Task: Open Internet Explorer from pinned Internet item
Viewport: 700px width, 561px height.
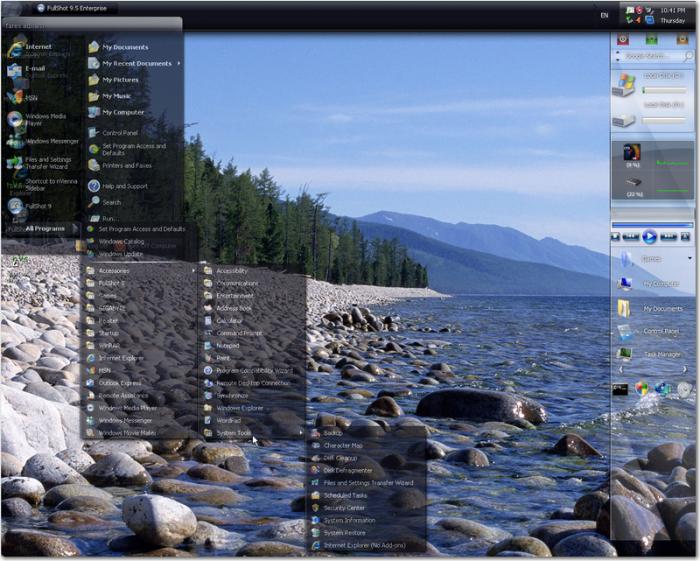Action: click(38, 47)
